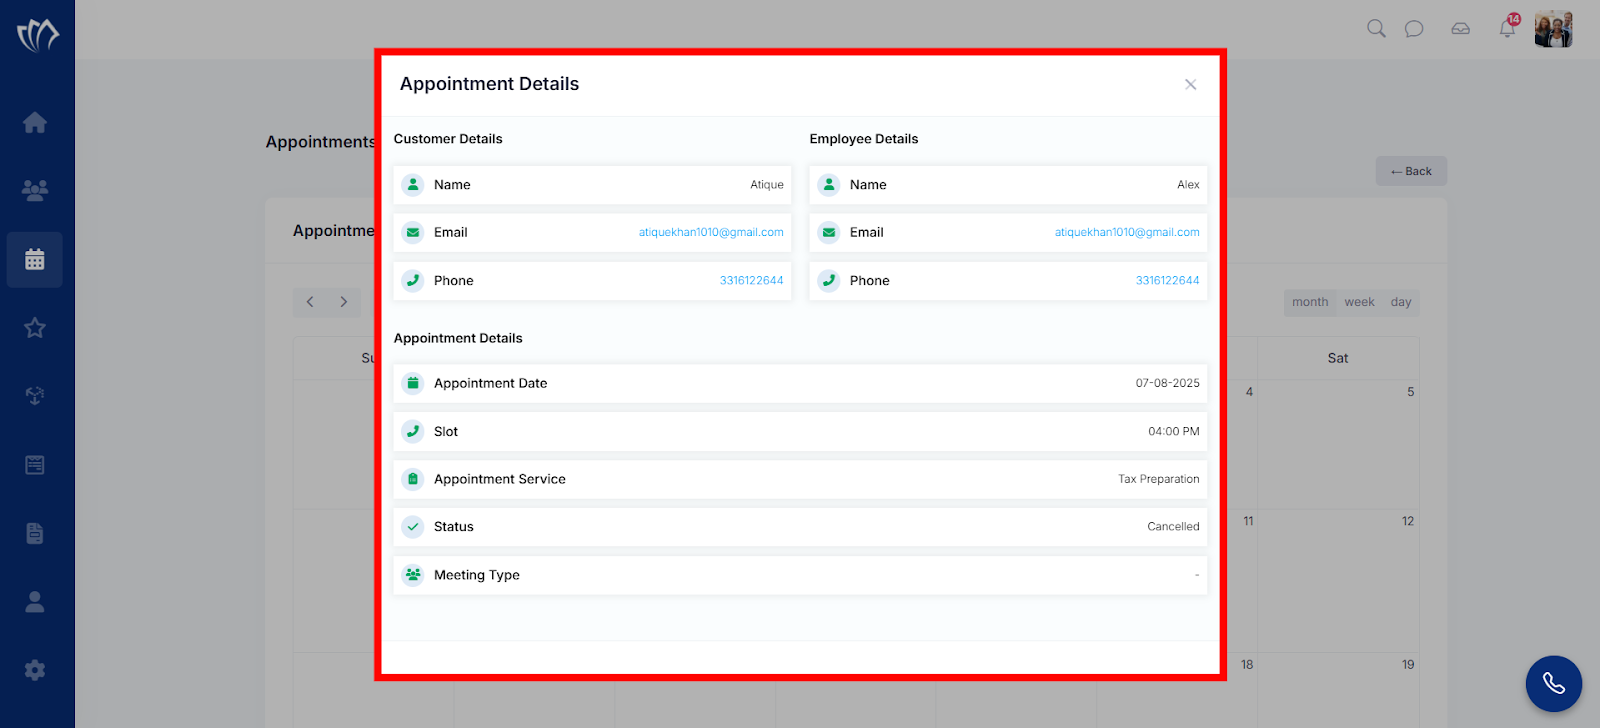Click the Tax Preparation service value
The height and width of the screenshot is (728, 1600).
(1158, 479)
